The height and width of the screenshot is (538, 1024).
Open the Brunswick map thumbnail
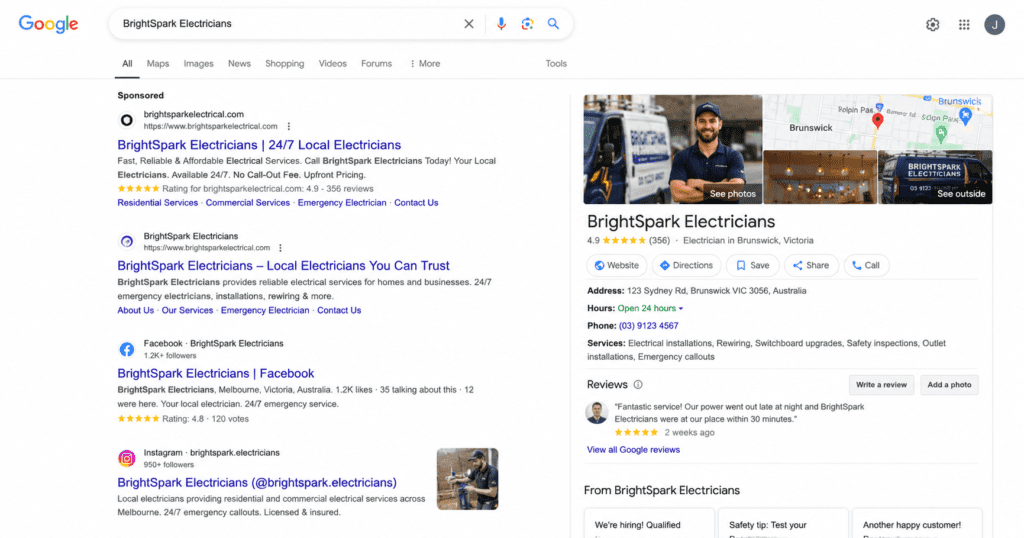(x=878, y=121)
